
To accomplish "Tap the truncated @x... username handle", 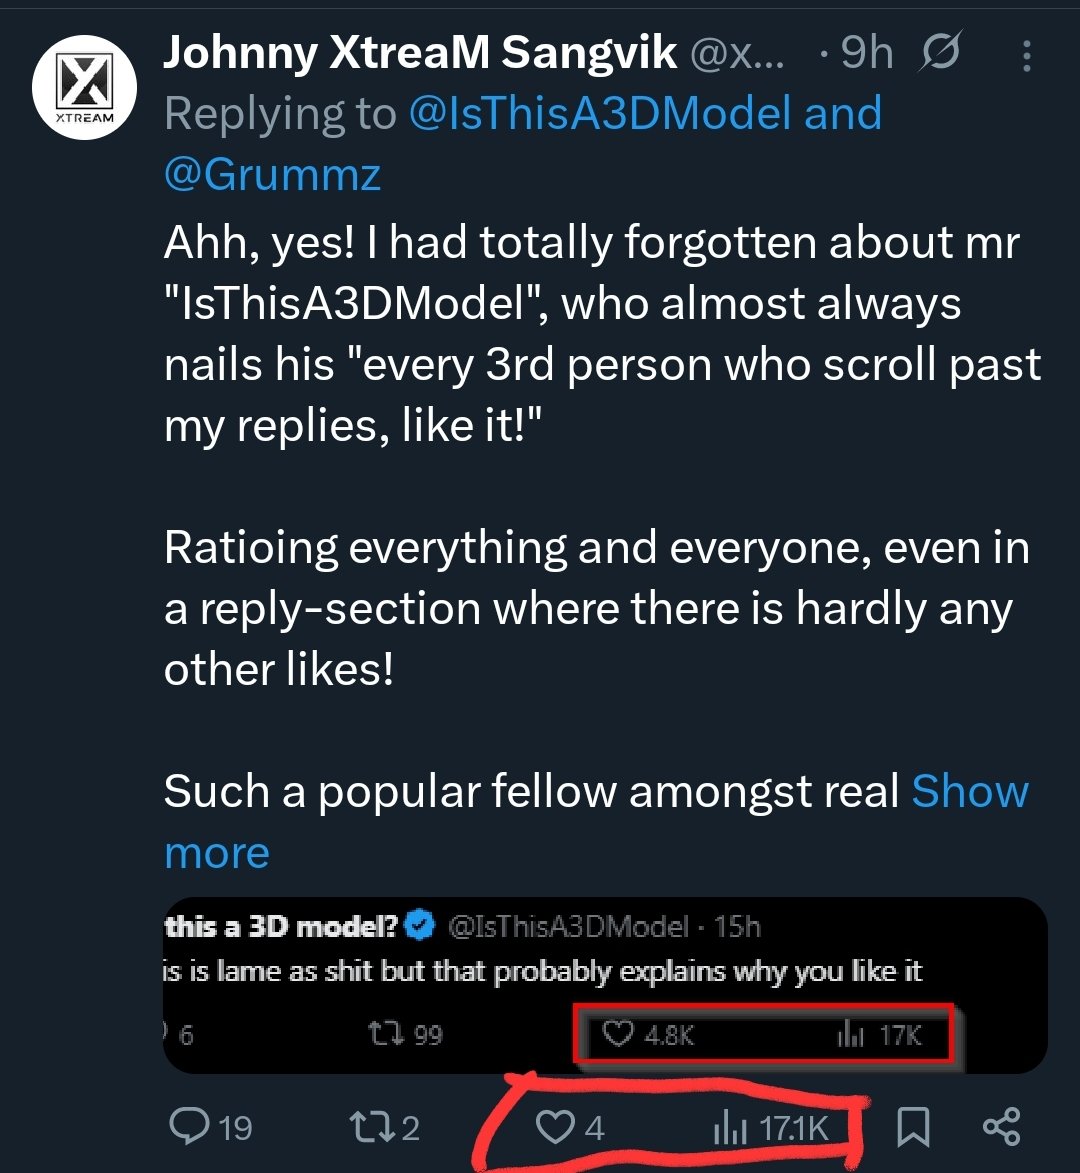I will 737,54.
